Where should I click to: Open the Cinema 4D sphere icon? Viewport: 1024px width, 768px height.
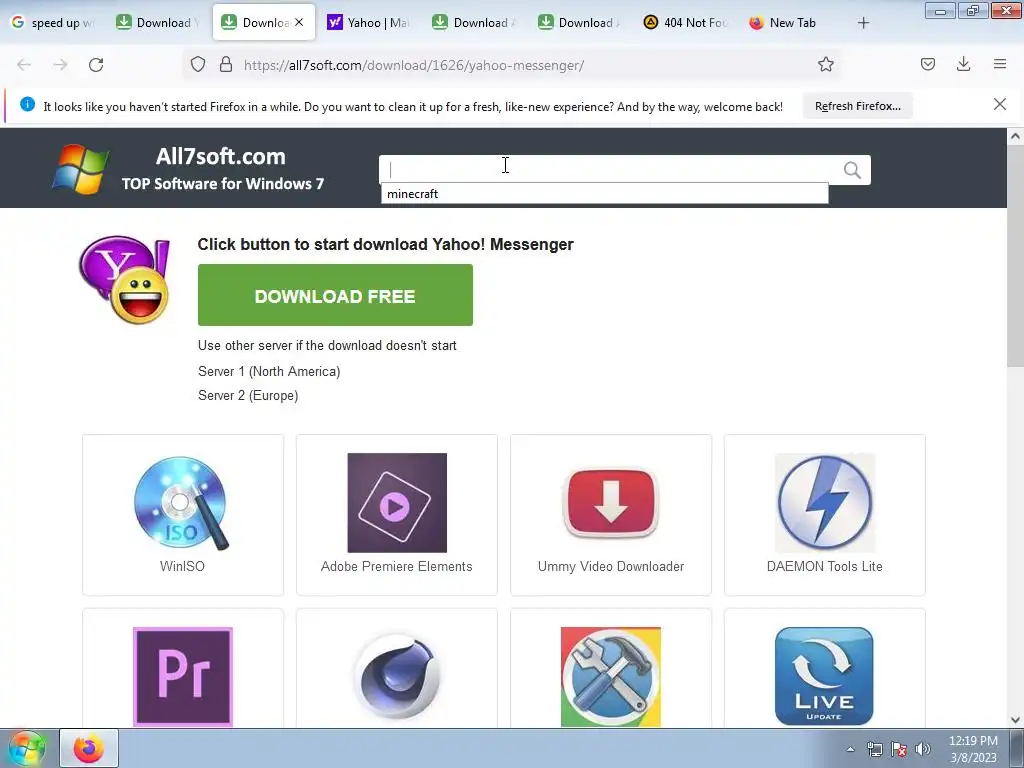(x=397, y=677)
